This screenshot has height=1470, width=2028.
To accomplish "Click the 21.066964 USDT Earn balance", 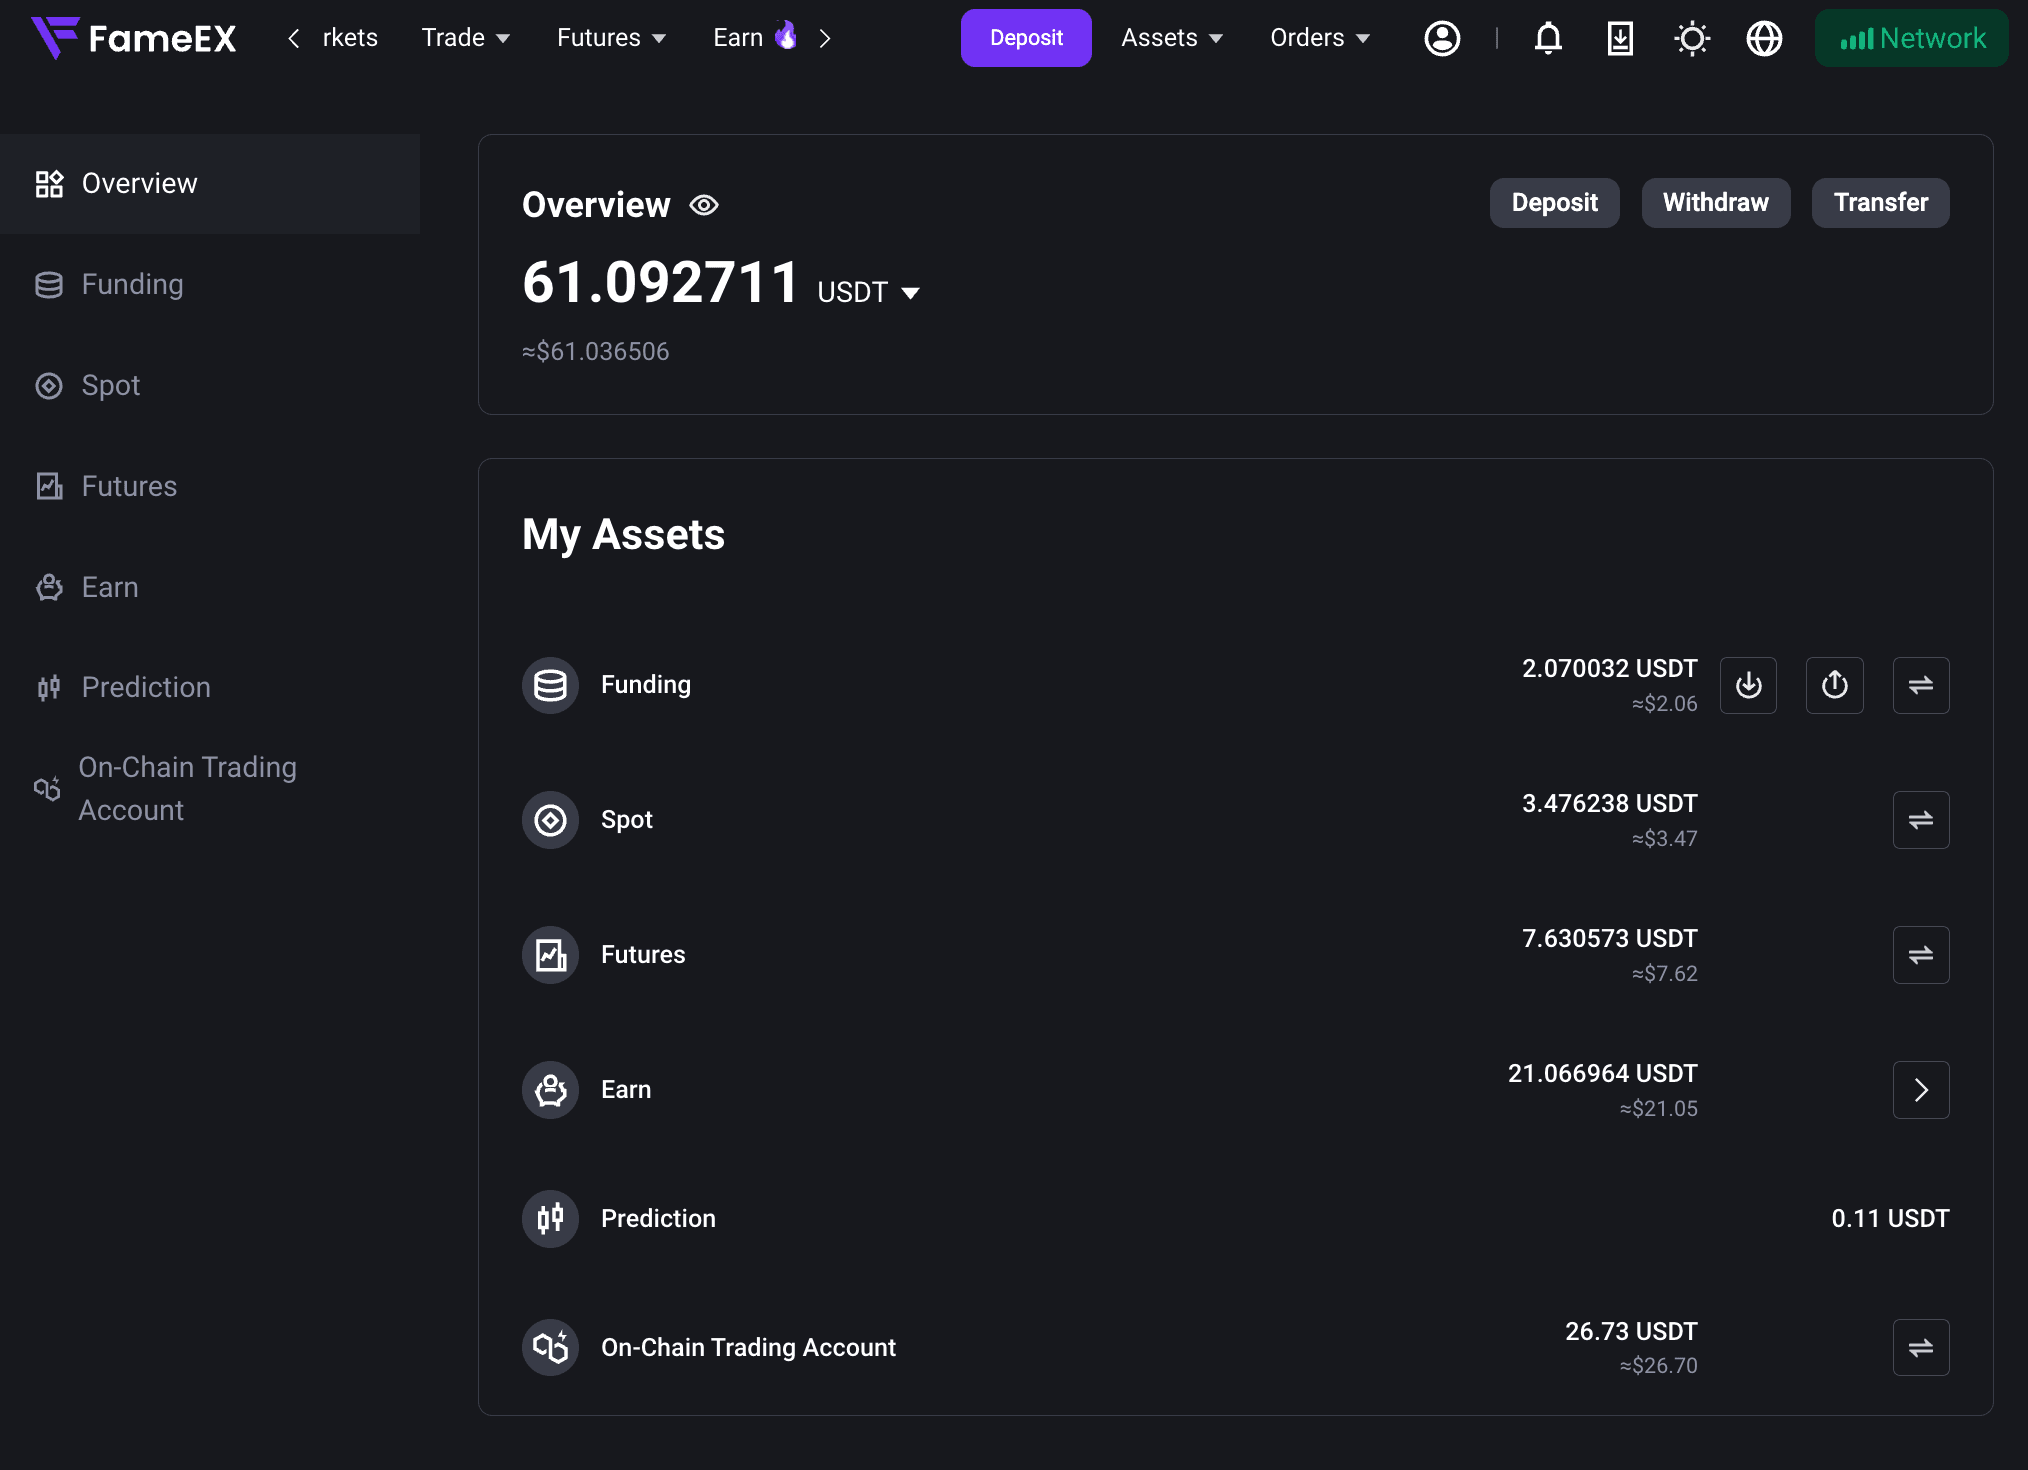I will 1603,1073.
